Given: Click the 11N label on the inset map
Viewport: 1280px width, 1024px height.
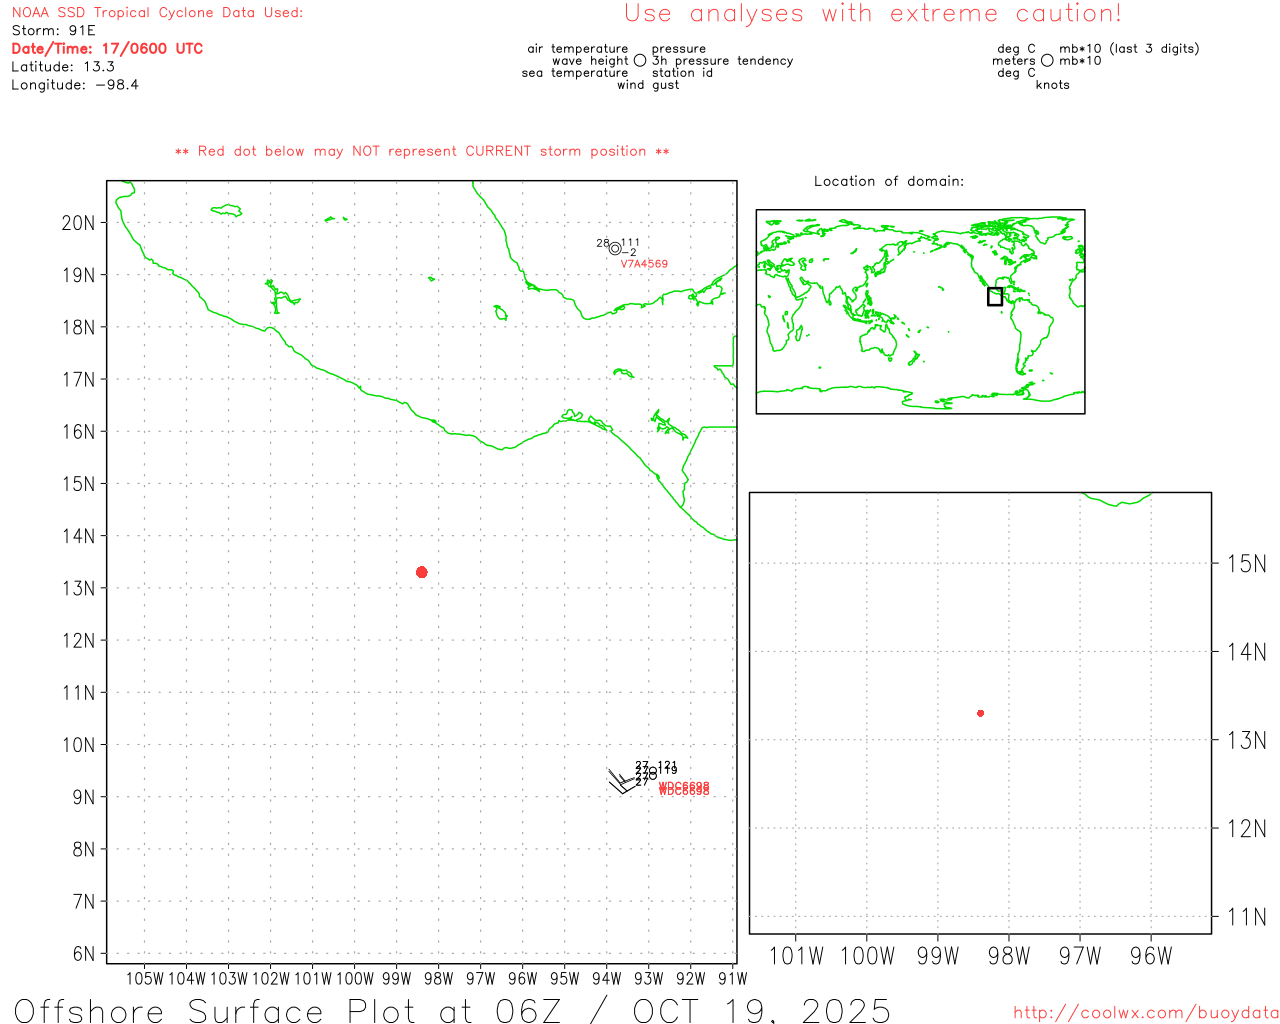Looking at the screenshot, I should 1246,917.
